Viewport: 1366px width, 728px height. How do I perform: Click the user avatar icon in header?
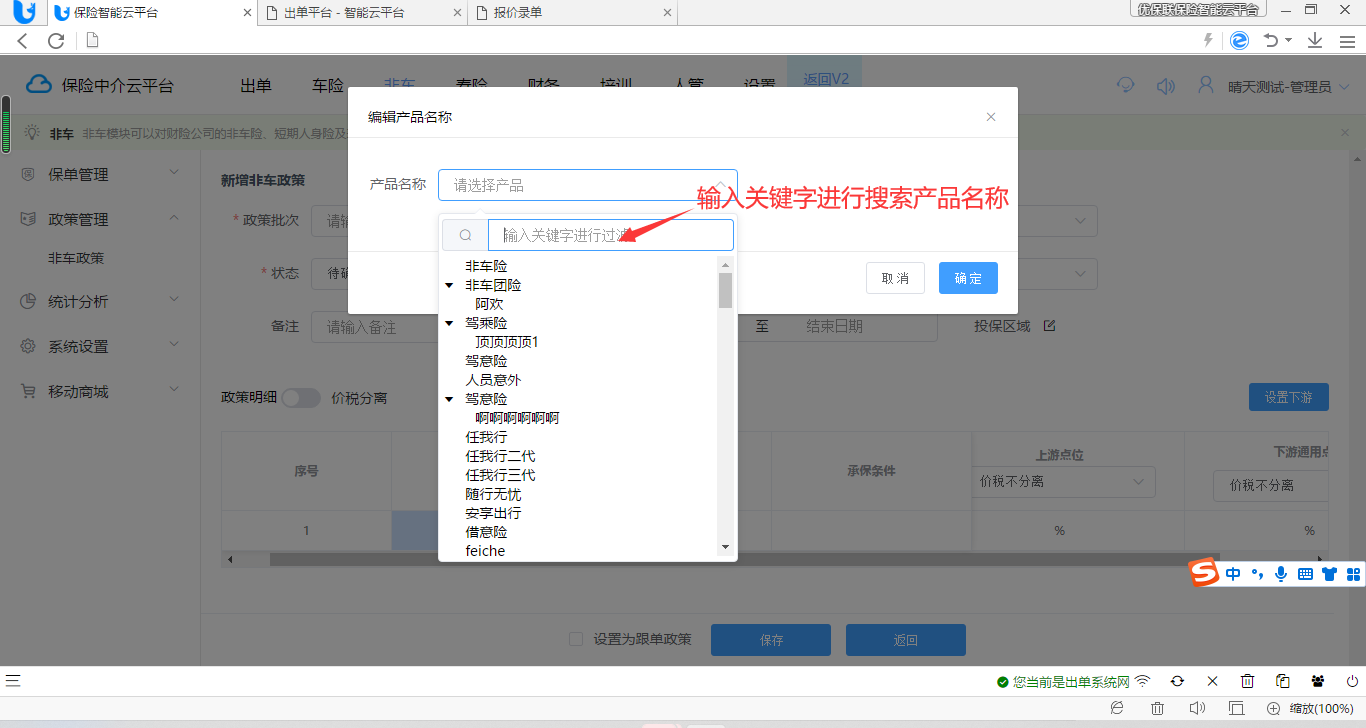[1206, 85]
